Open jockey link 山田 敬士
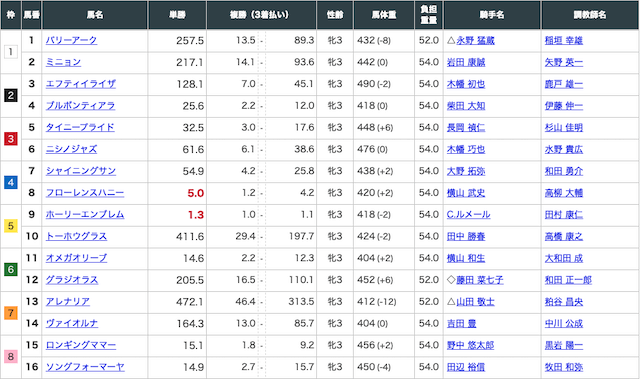640x379 pixels. (475, 301)
